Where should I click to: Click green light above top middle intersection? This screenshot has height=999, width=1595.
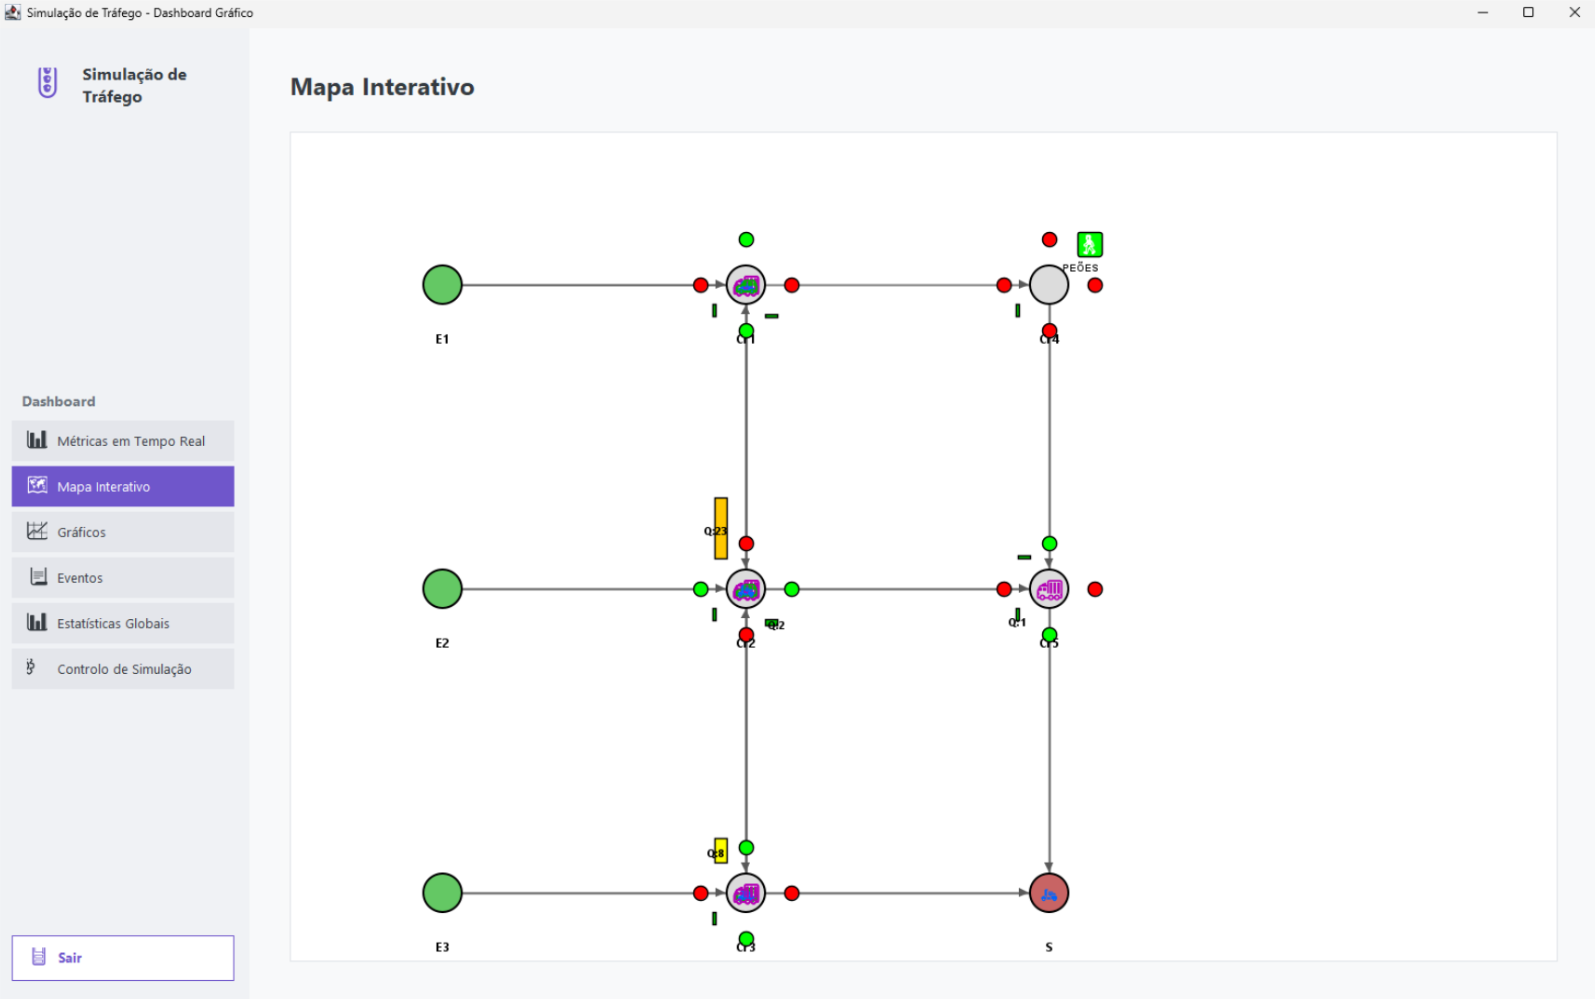pos(746,240)
